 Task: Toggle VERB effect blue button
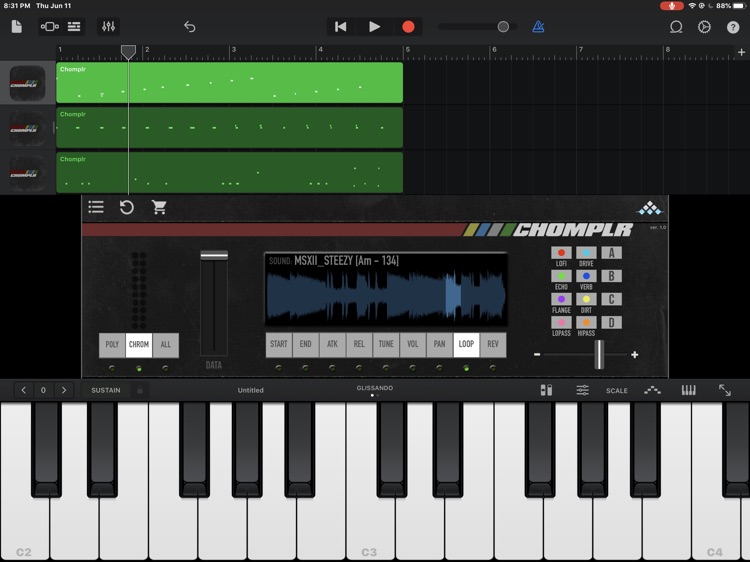(x=586, y=276)
